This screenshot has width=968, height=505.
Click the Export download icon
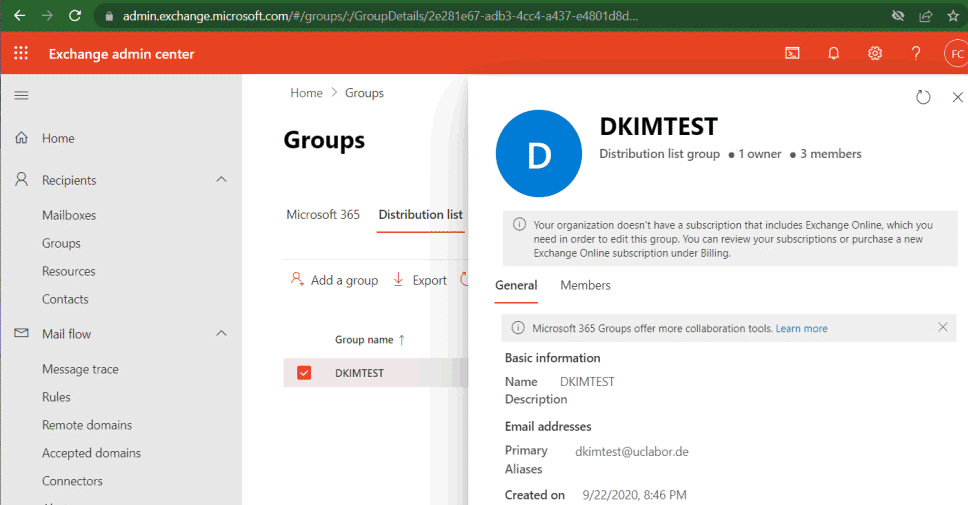(398, 280)
